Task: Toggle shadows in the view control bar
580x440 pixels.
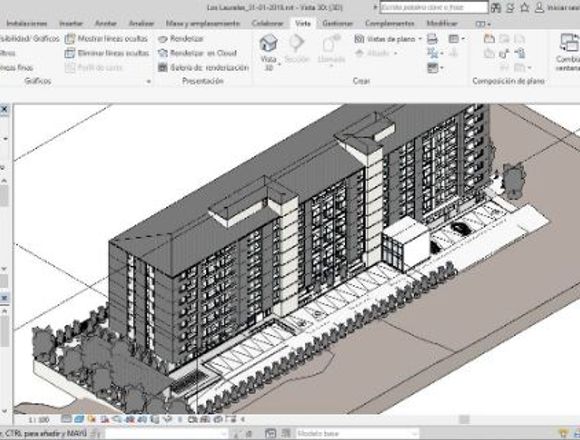Action: pyautogui.click(x=105, y=419)
